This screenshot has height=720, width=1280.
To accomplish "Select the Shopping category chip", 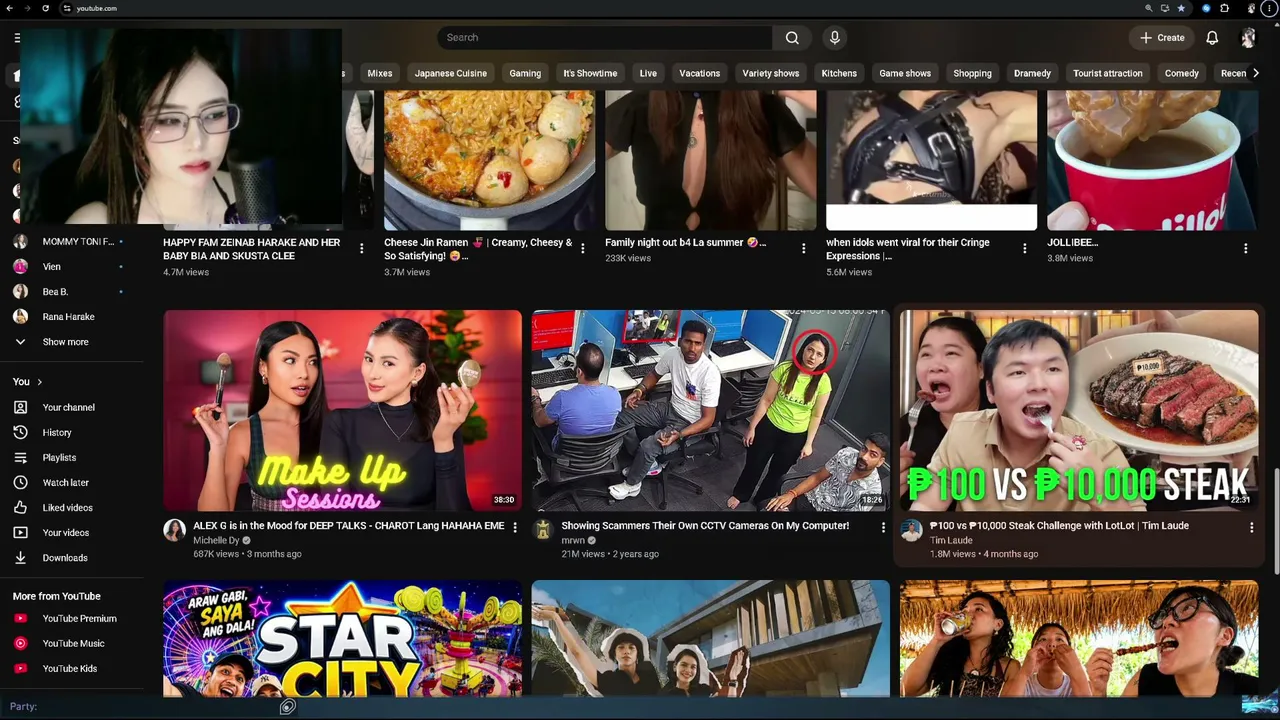I will pos(972,73).
